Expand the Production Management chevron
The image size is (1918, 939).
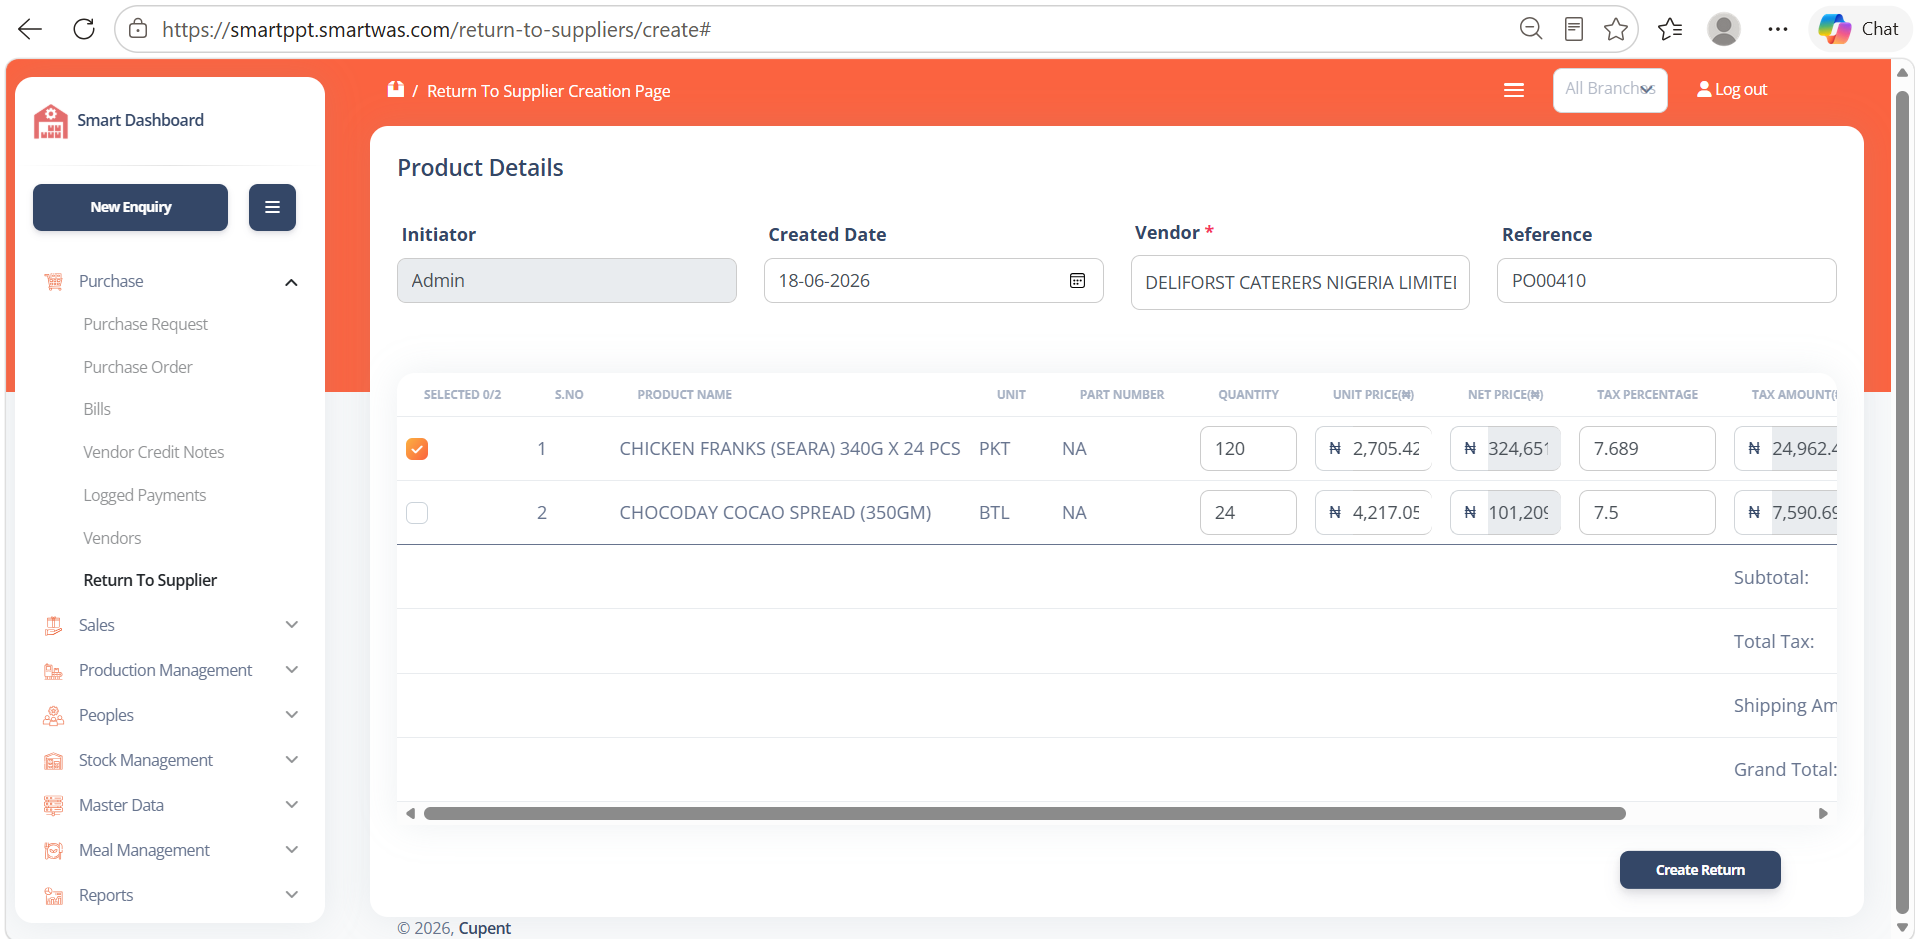[x=292, y=670]
